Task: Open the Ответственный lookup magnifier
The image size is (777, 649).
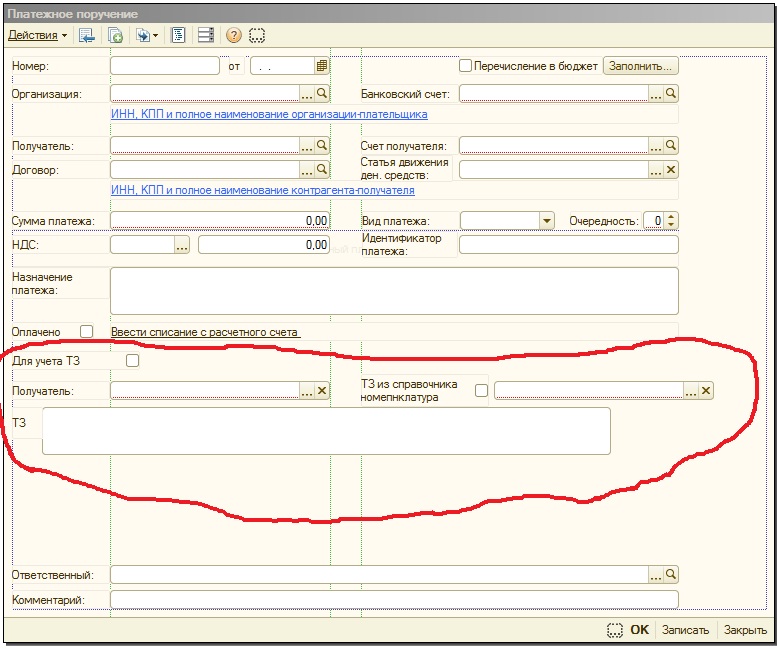Action: pos(671,574)
